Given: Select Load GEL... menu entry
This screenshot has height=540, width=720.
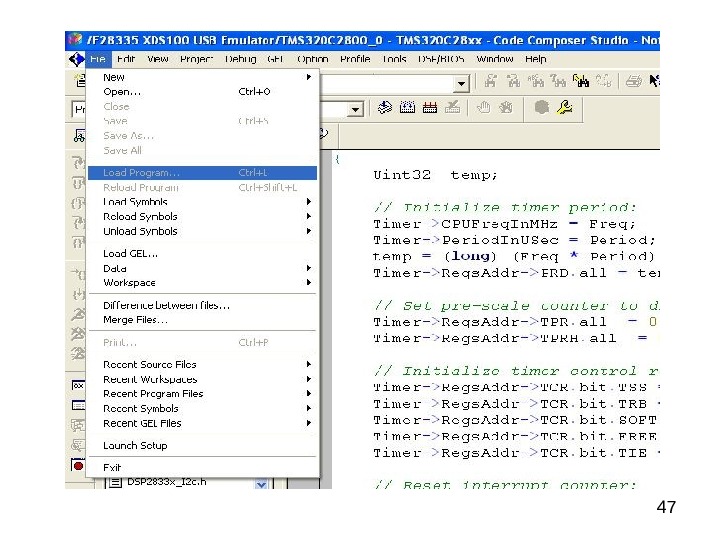Looking at the screenshot, I should [202, 253].
